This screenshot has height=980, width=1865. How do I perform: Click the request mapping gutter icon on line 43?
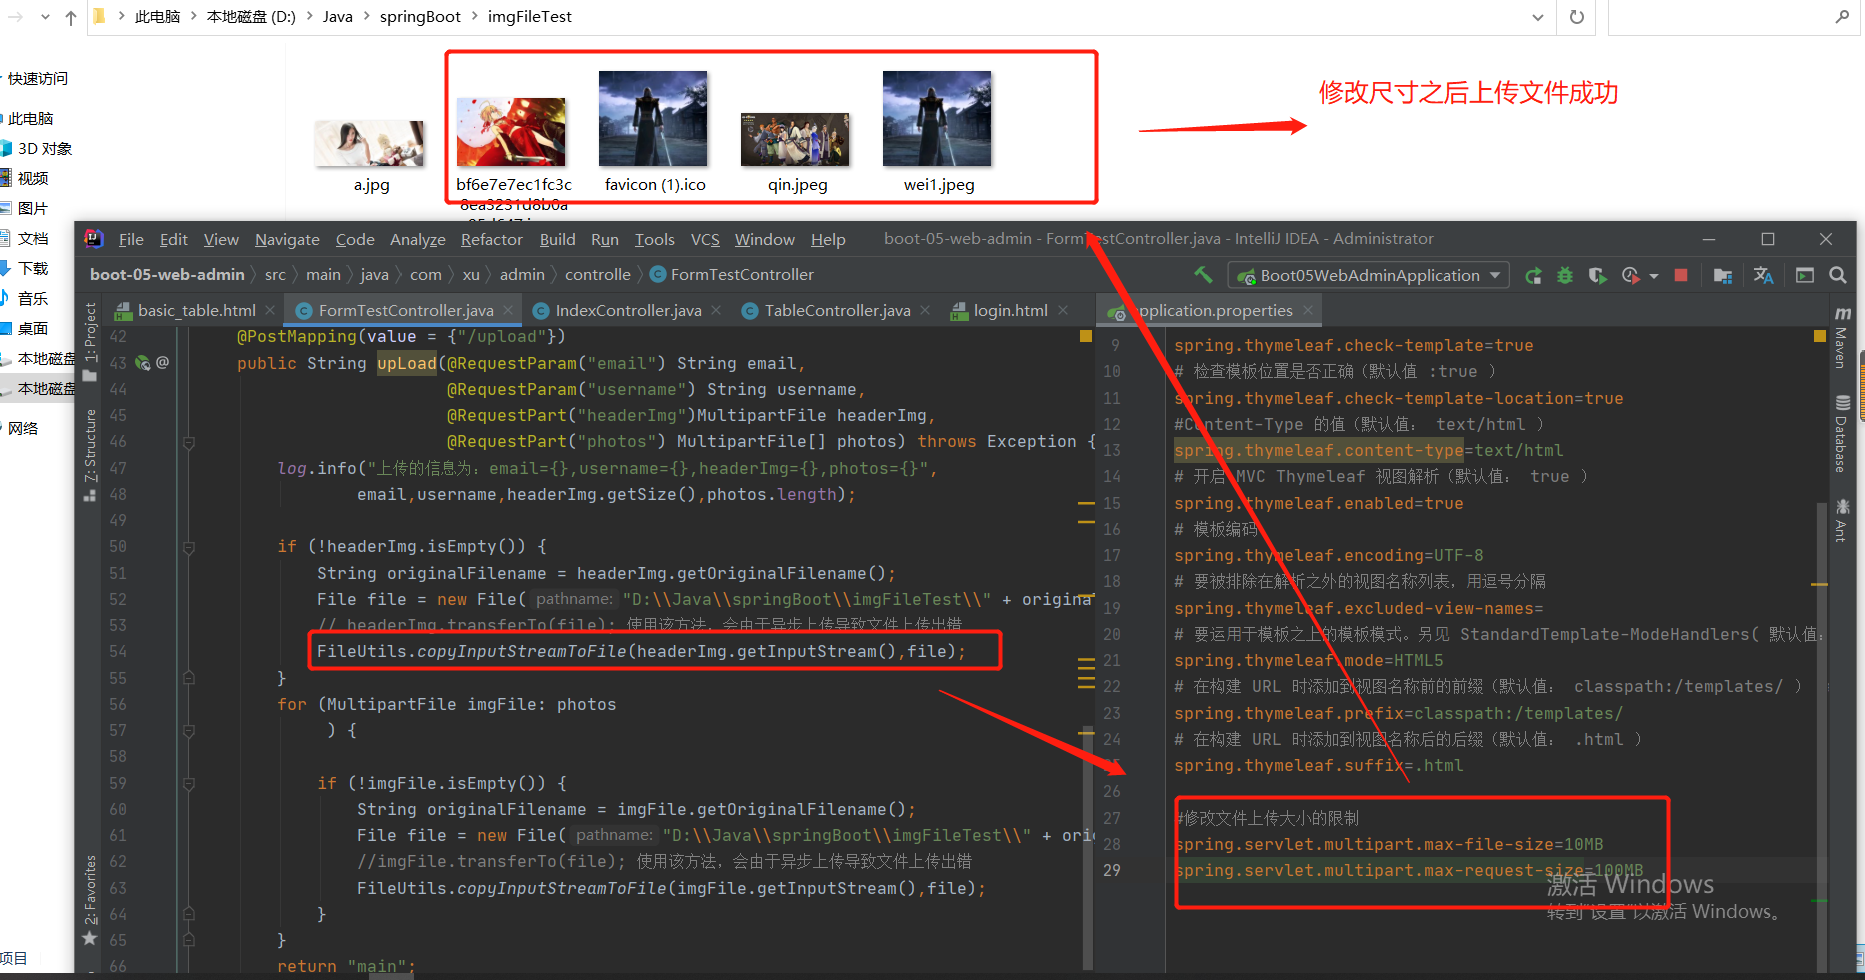142,363
